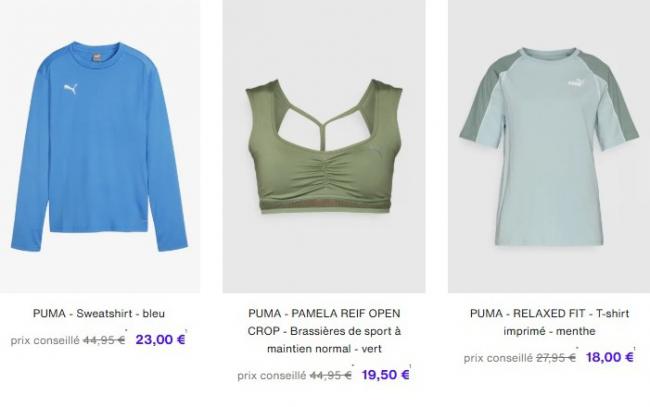Click the PUMA - Sweatshirt - bleu title
This screenshot has height=407, width=650.
[x=99, y=313]
